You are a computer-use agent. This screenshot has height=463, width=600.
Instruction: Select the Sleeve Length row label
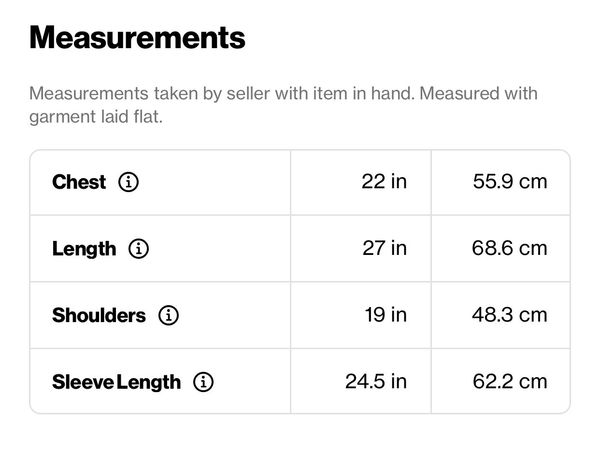(116, 382)
